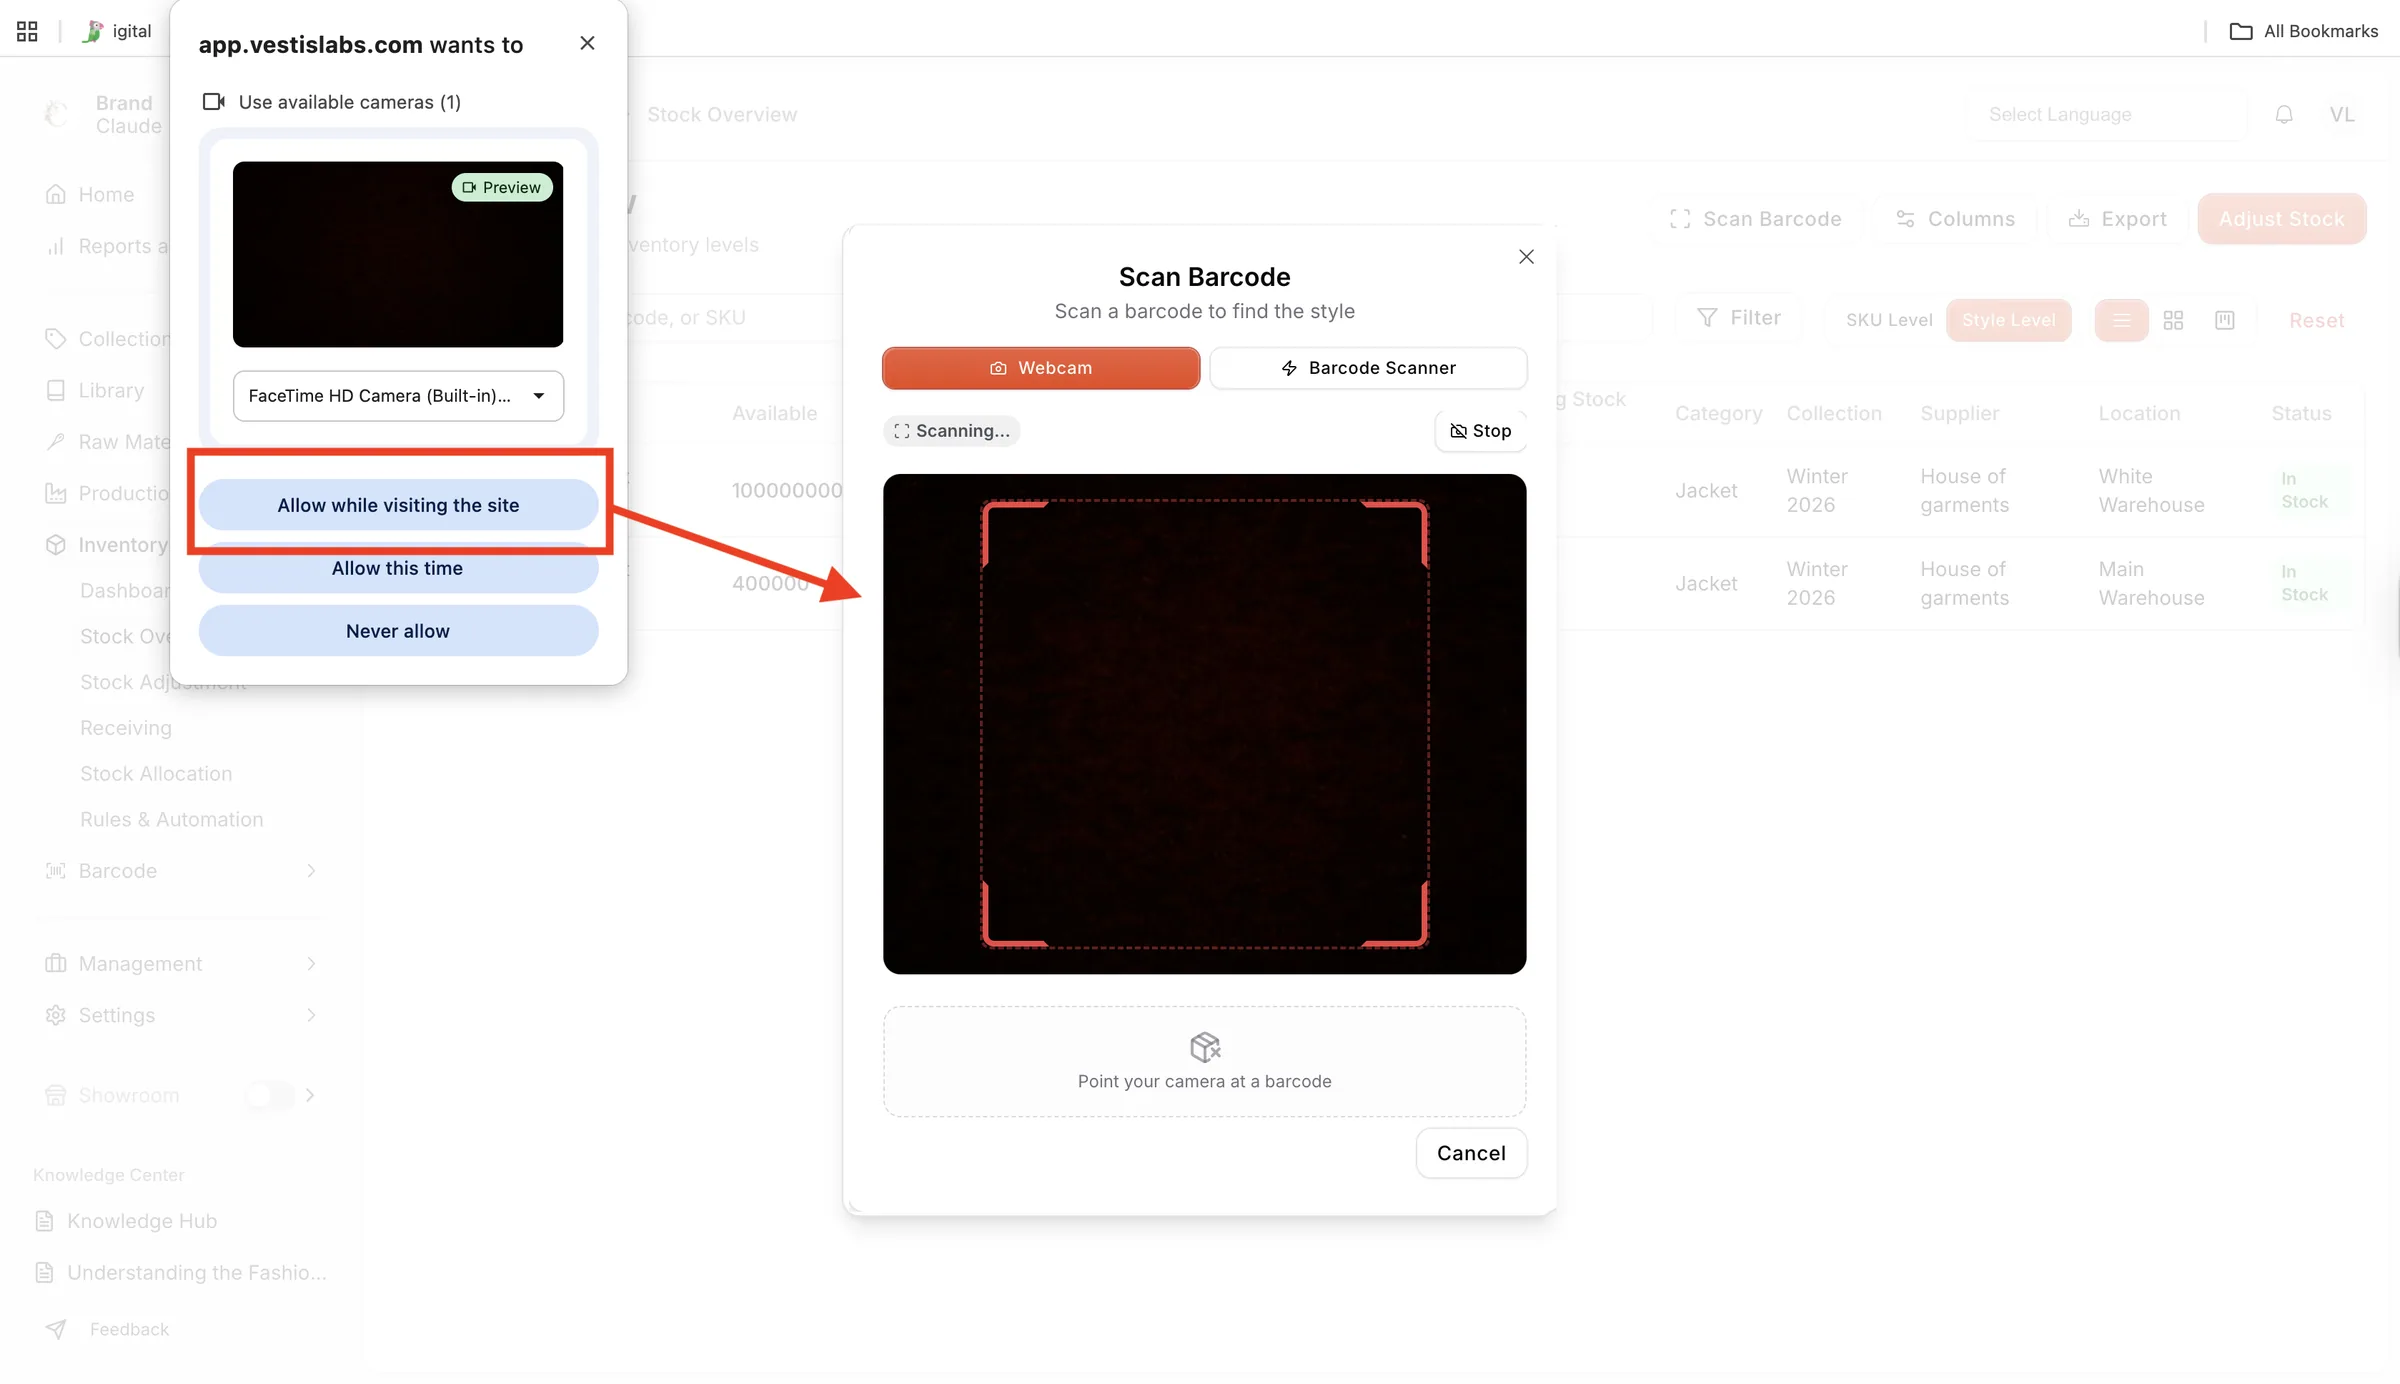Open the VL user avatar
This screenshot has height=1384, width=2400.
pos(2342,115)
